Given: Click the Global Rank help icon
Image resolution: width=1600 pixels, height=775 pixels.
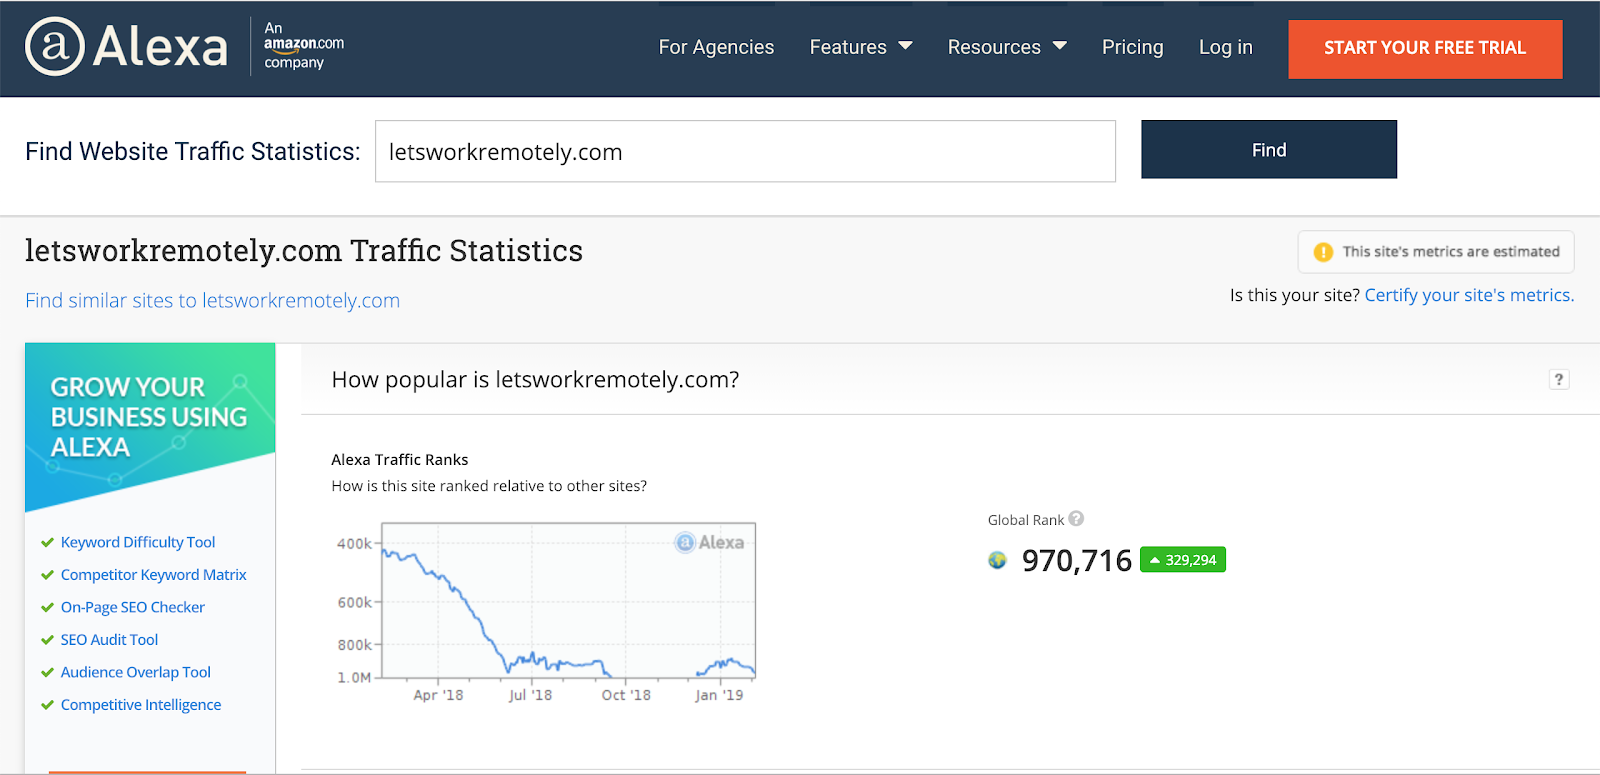Looking at the screenshot, I should click(1076, 519).
